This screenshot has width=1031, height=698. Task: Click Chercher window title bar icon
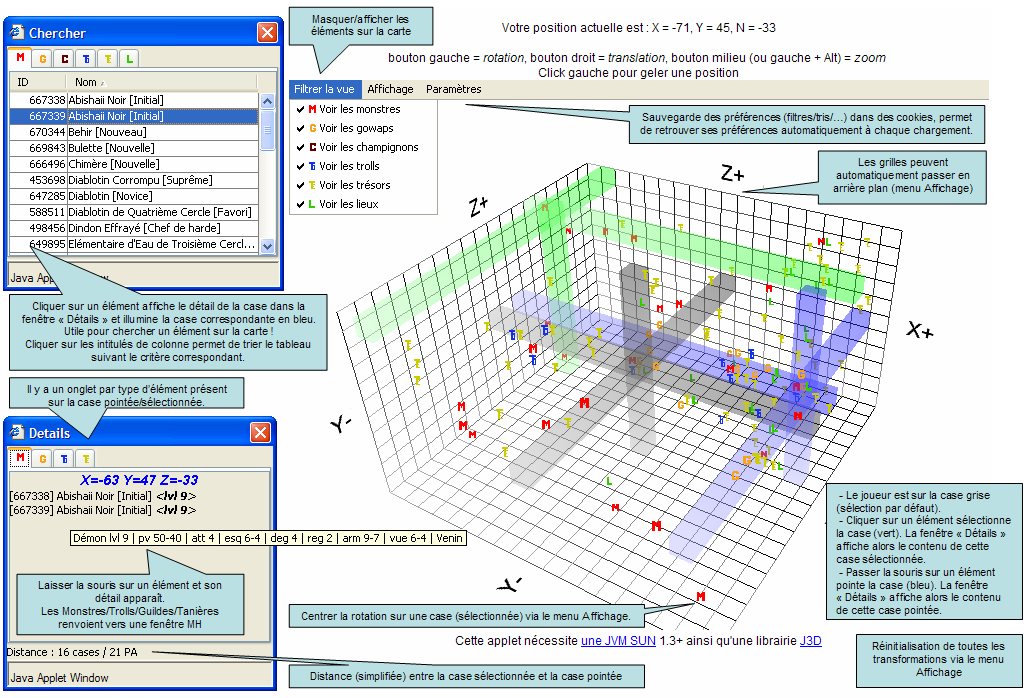pos(17,32)
